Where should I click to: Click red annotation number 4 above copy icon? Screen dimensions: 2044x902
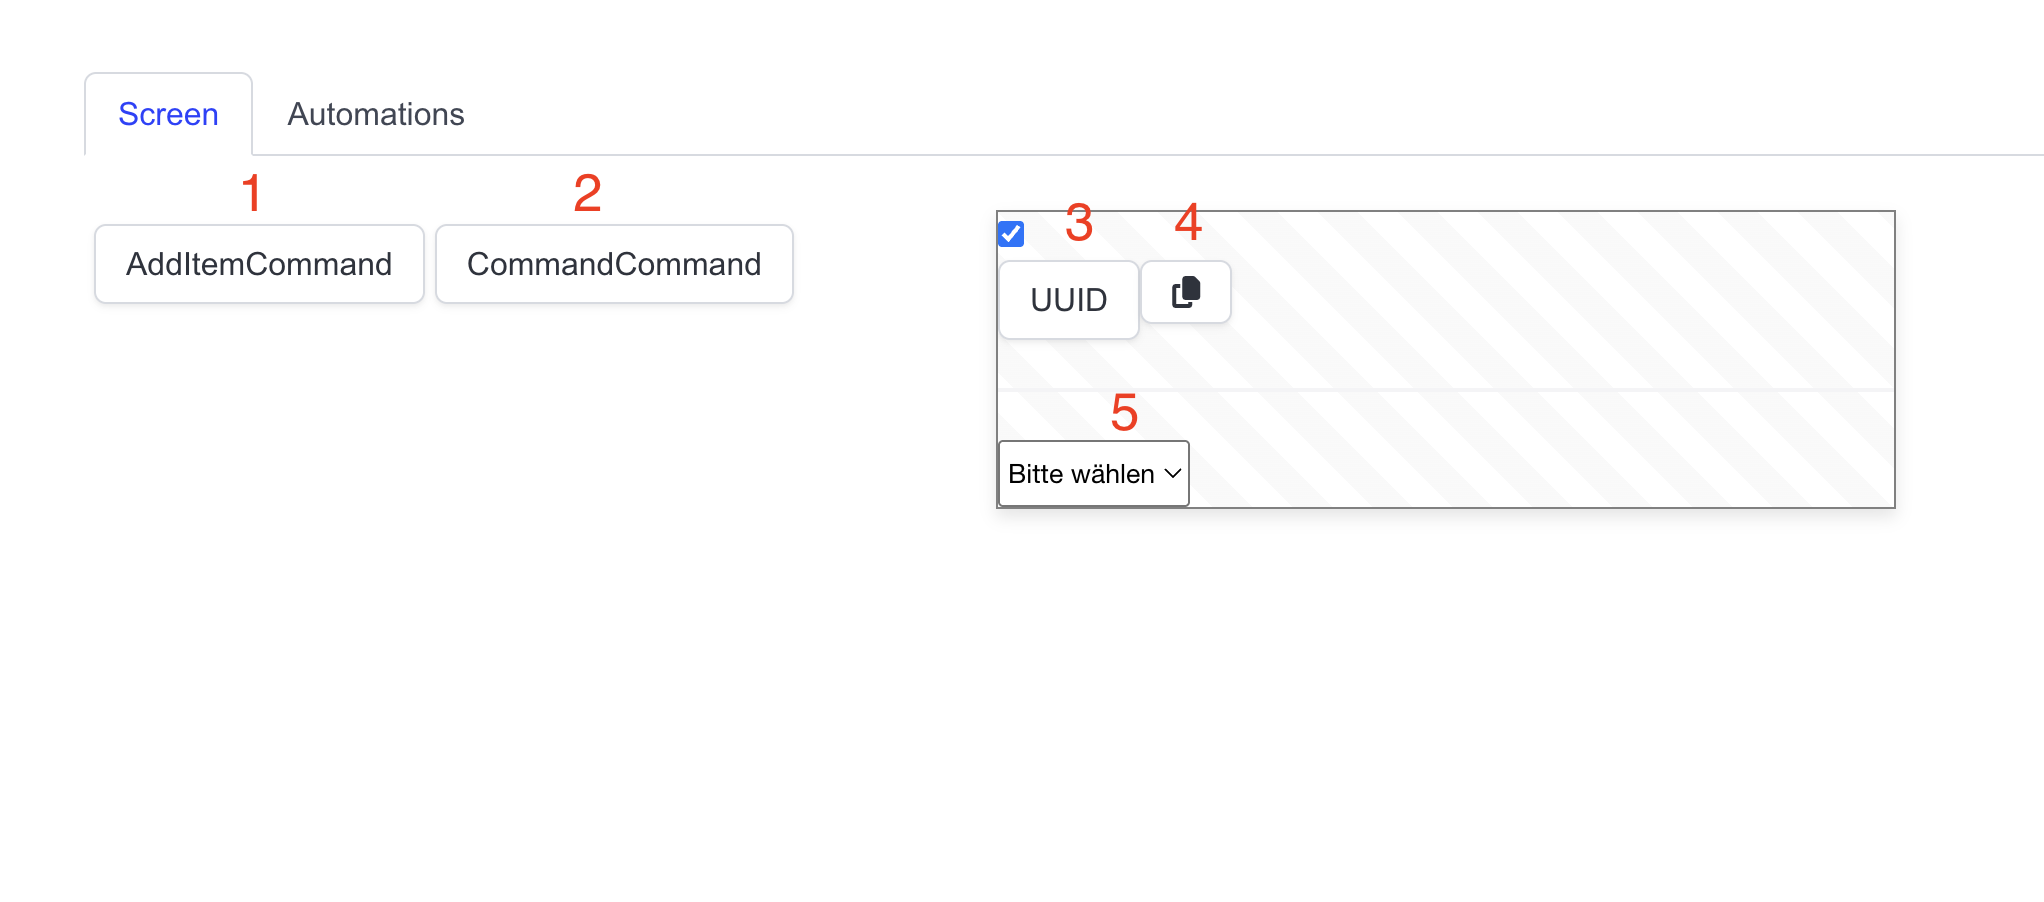pyautogui.click(x=1188, y=222)
